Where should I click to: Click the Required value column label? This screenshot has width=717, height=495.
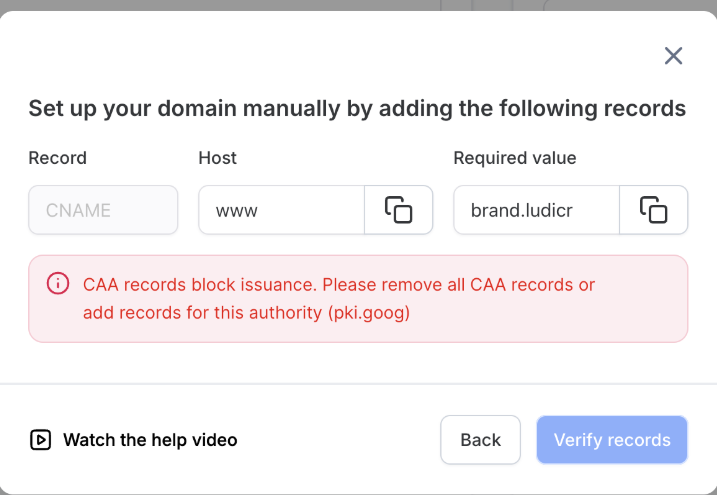514,158
